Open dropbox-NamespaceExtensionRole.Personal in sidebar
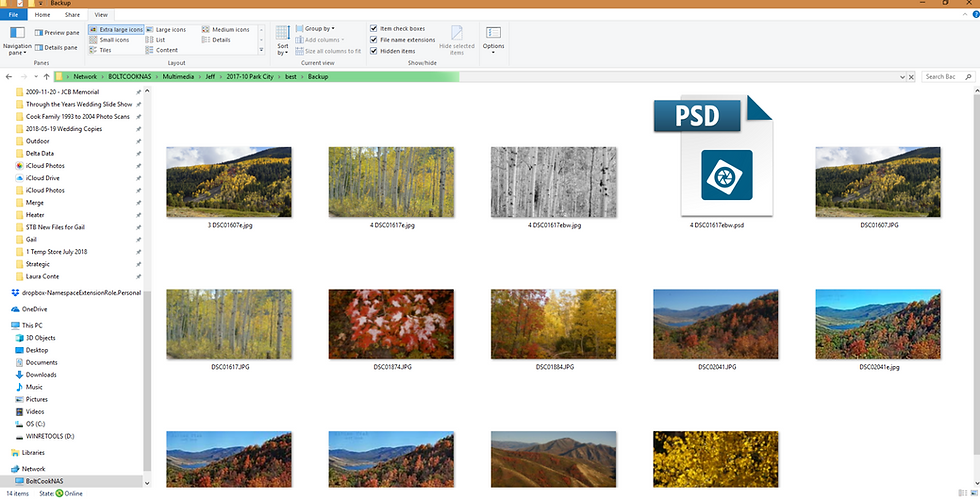Screen dimensions: 980x499 pos(76,293)
